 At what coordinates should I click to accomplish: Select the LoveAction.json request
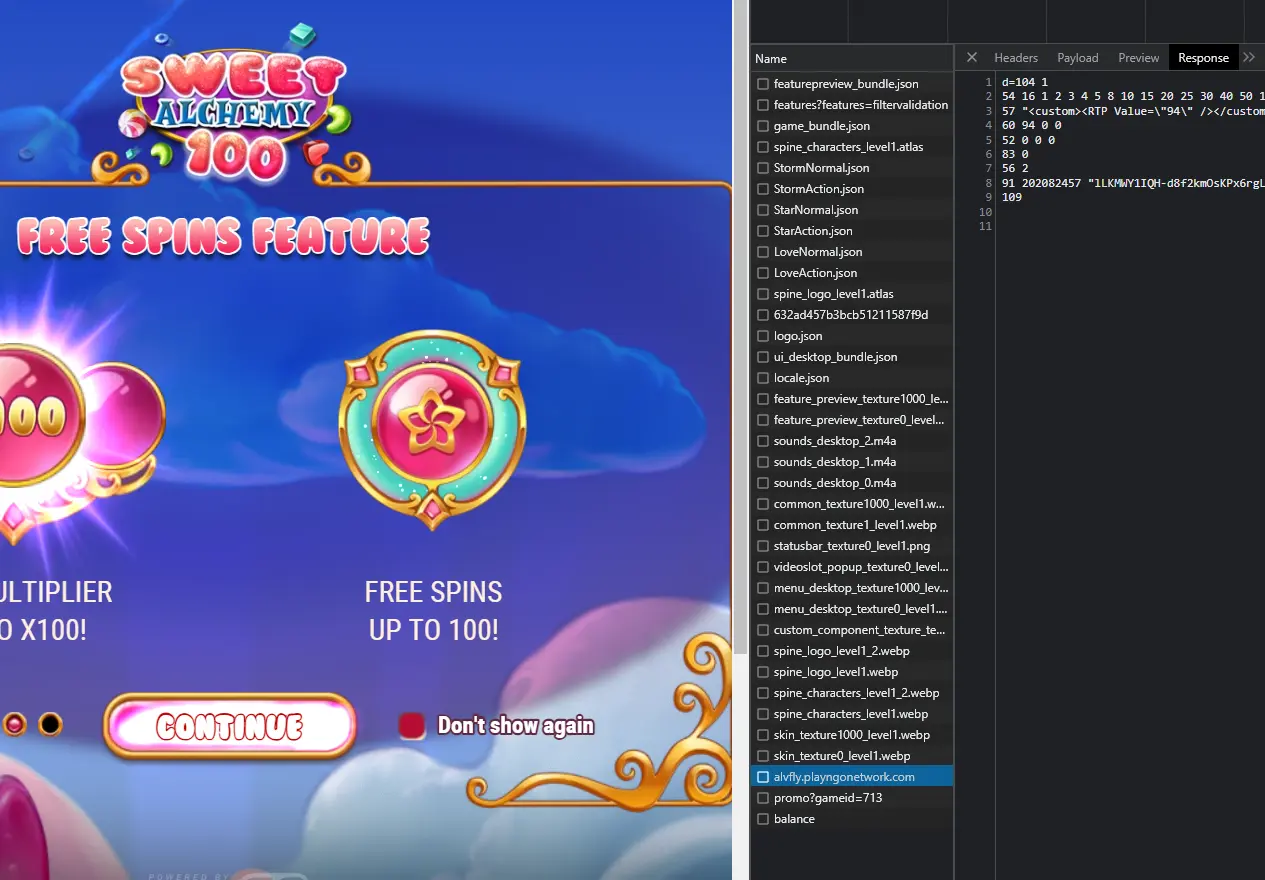pos(851,273)
